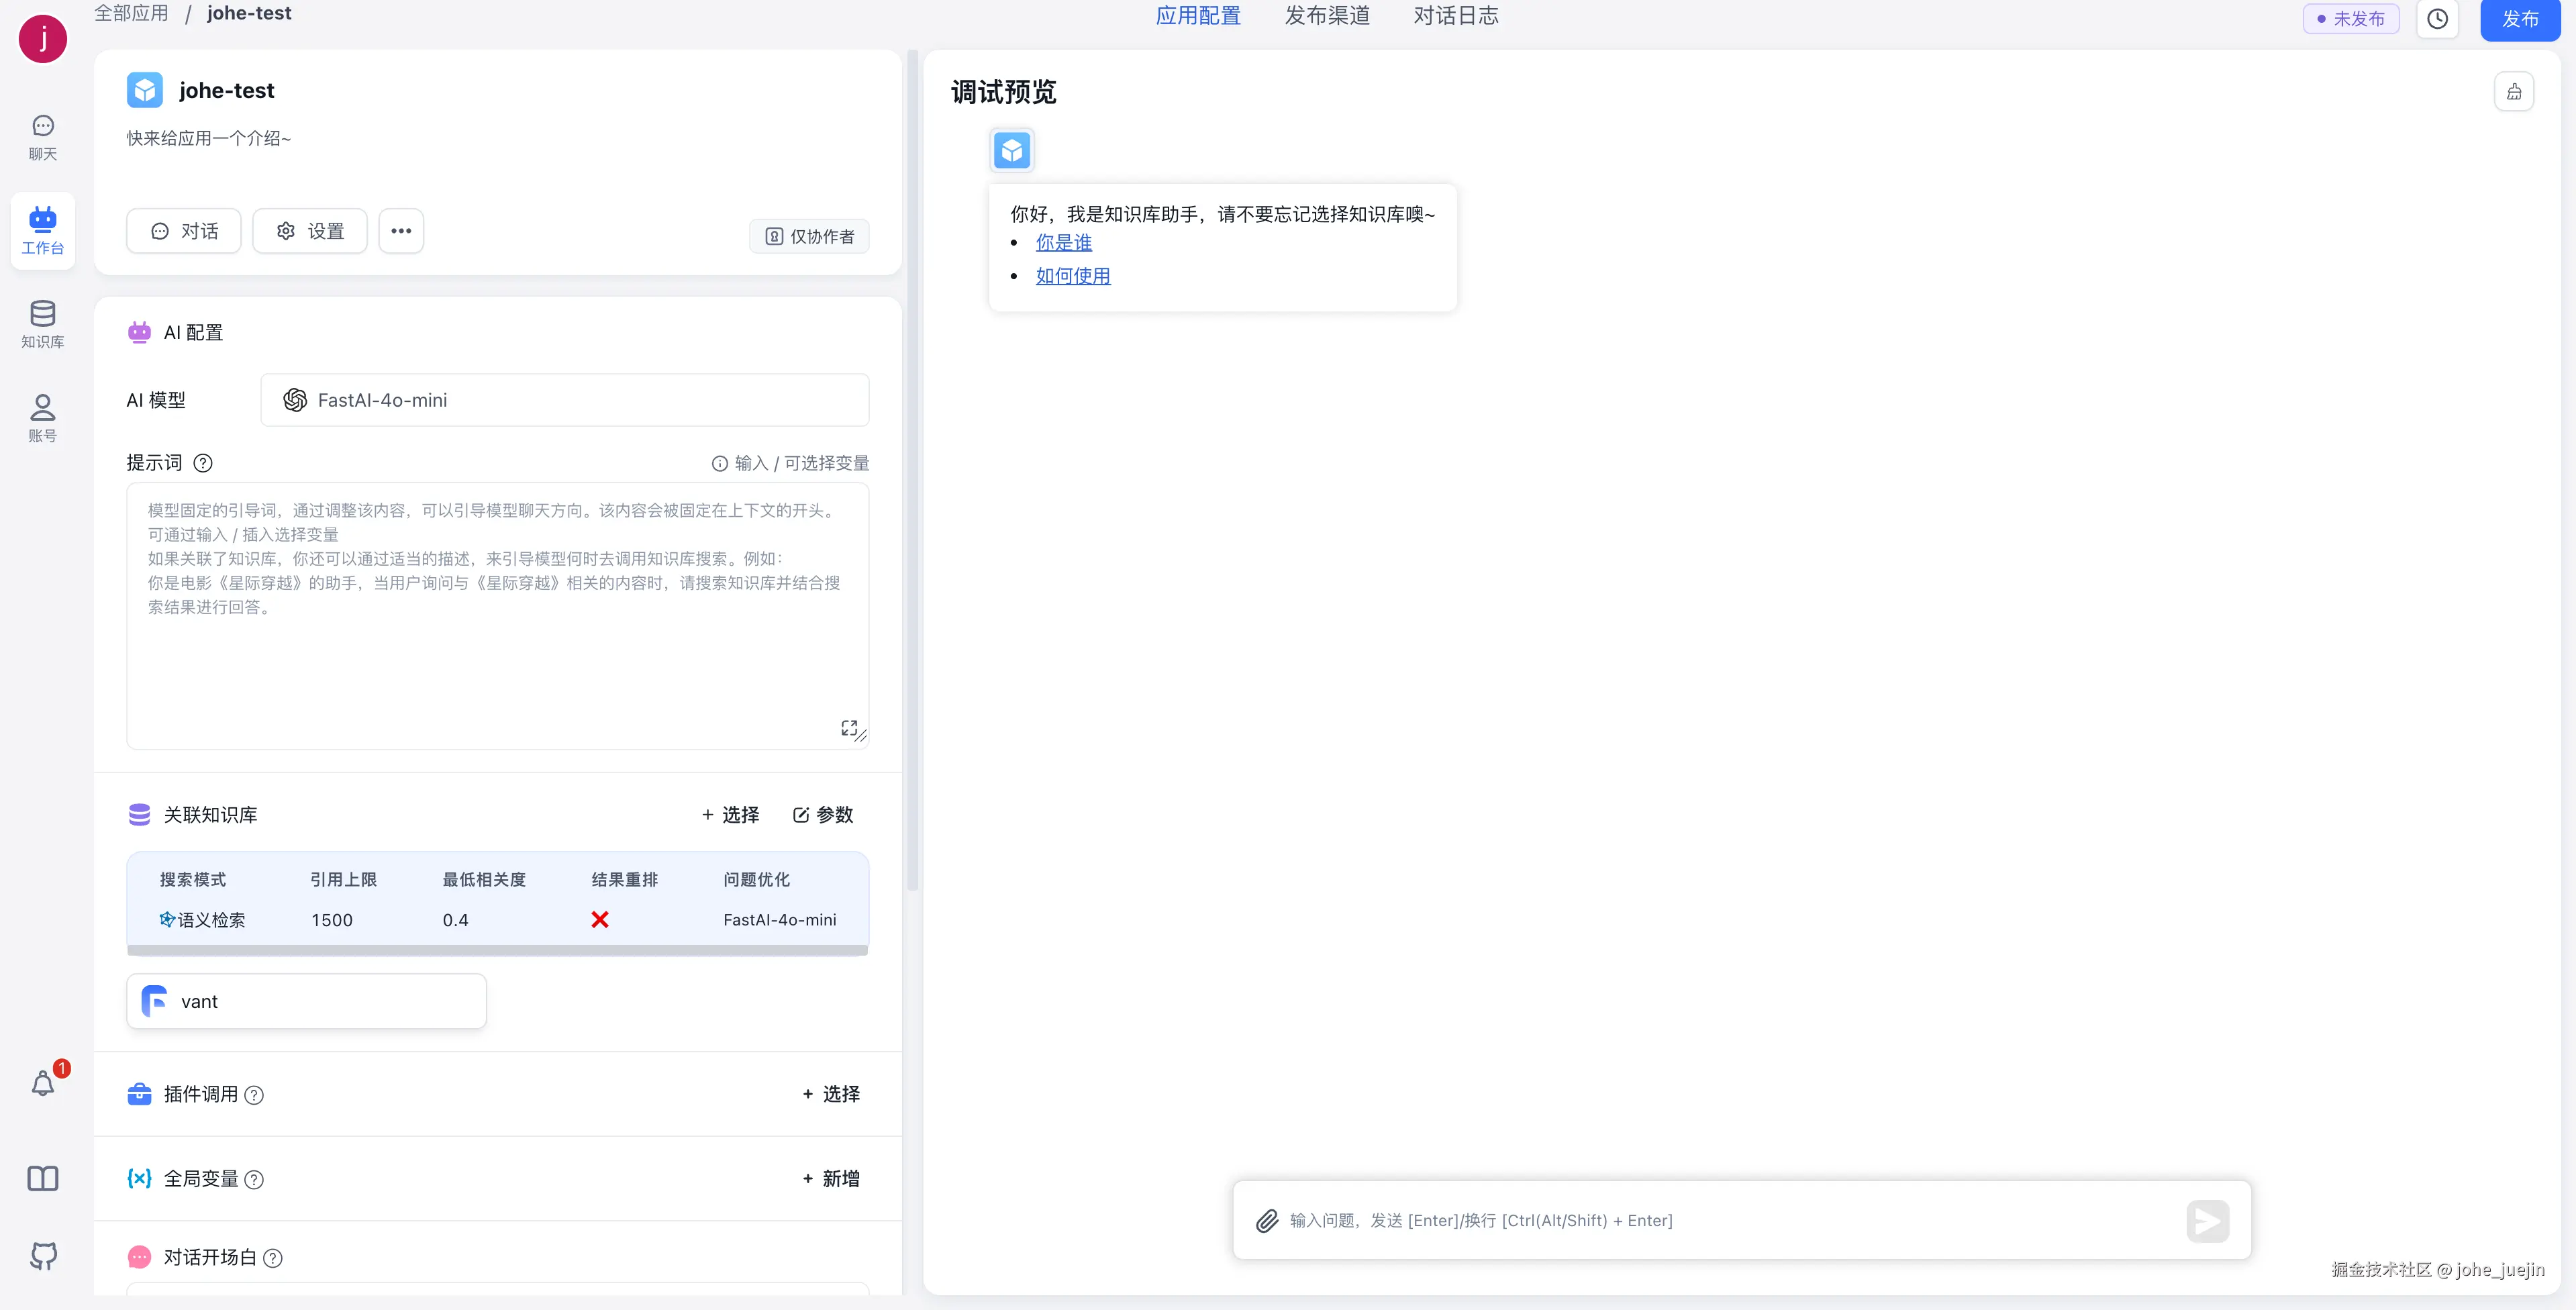Open the 知识库 section from the sidebar
The height and width of the screenshot is (1310, 2576).
click(x=42, y=324)
